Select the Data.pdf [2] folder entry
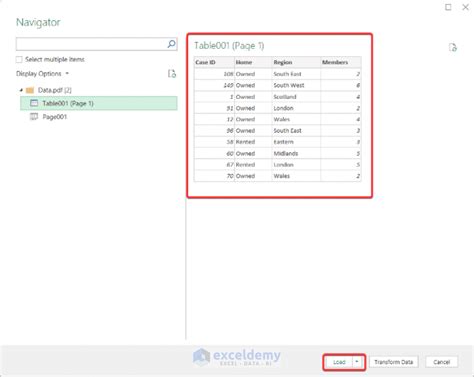The image size is (474, 377). [x=55, y=90]
